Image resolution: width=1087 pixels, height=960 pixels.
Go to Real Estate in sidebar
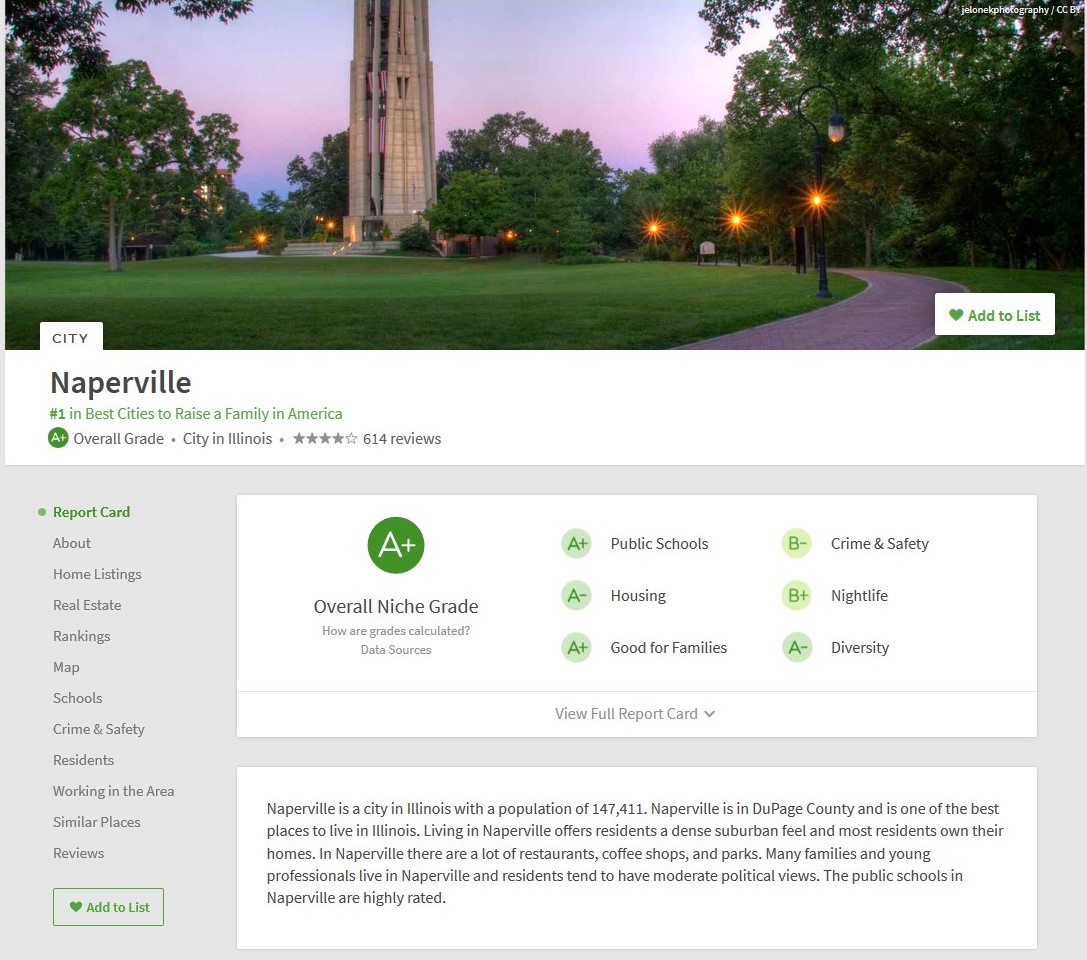87,605
